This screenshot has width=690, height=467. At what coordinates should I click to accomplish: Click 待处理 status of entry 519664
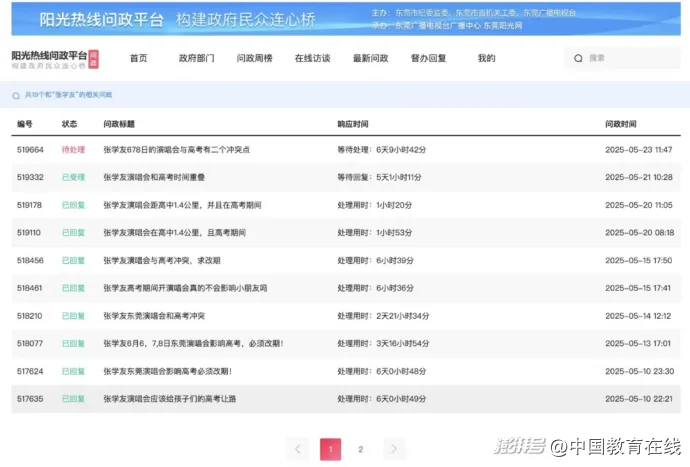coord(73,150)
